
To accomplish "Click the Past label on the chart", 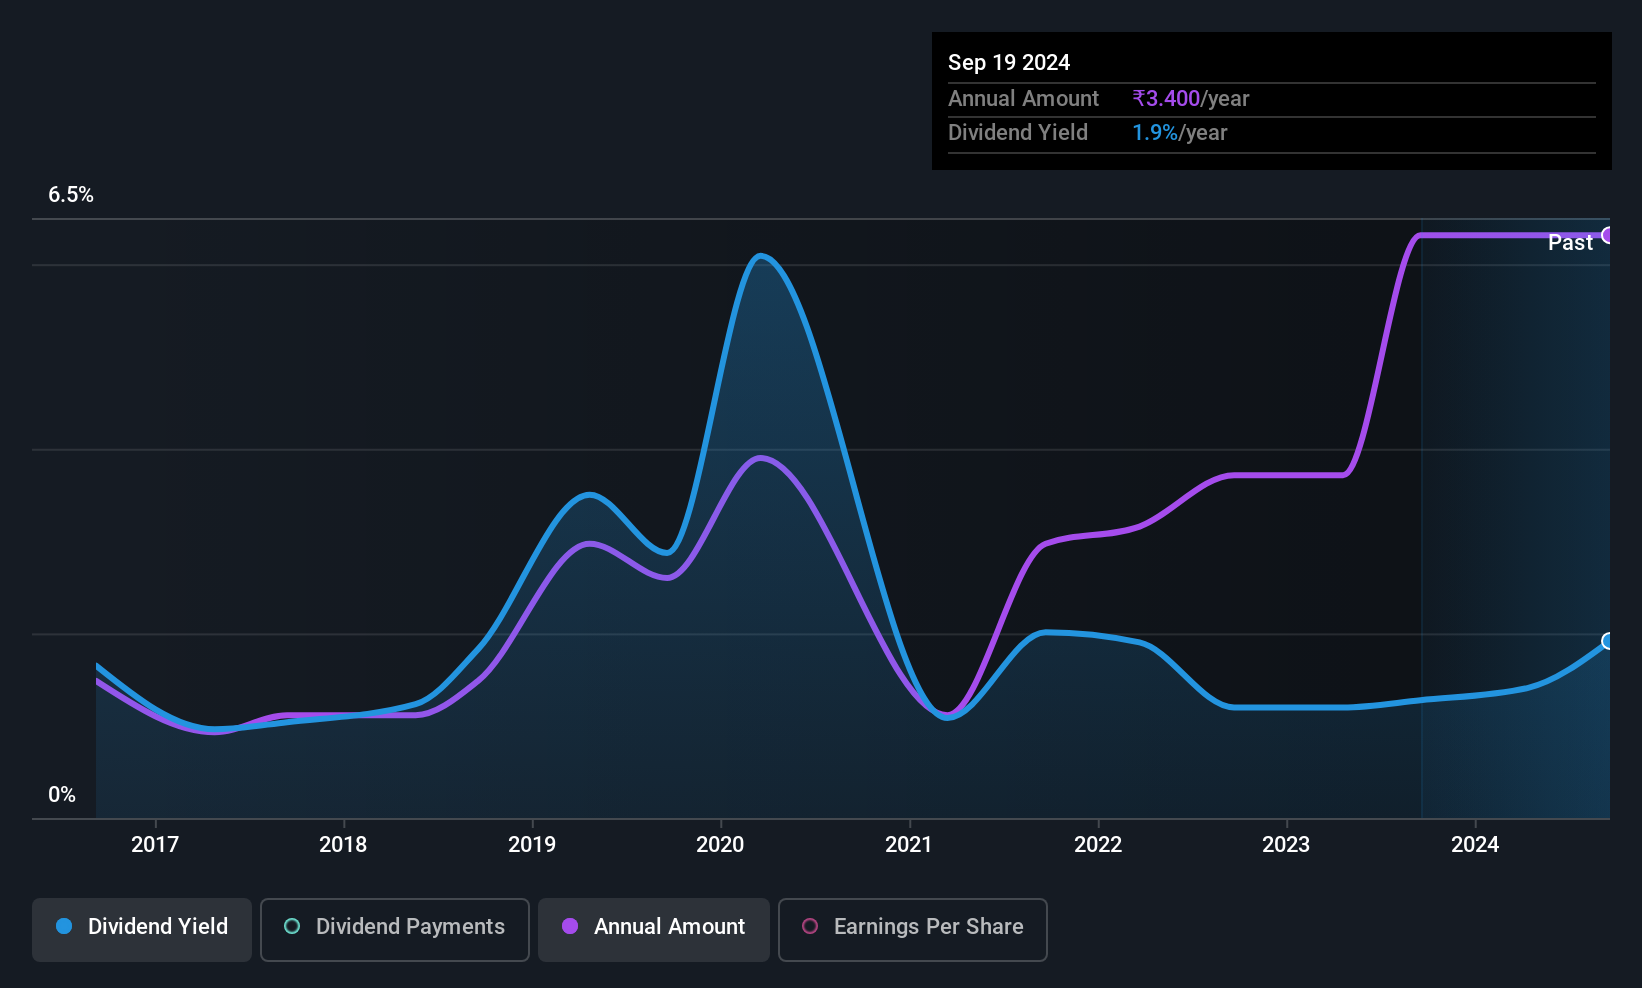I will click(x=1570, y=243).
